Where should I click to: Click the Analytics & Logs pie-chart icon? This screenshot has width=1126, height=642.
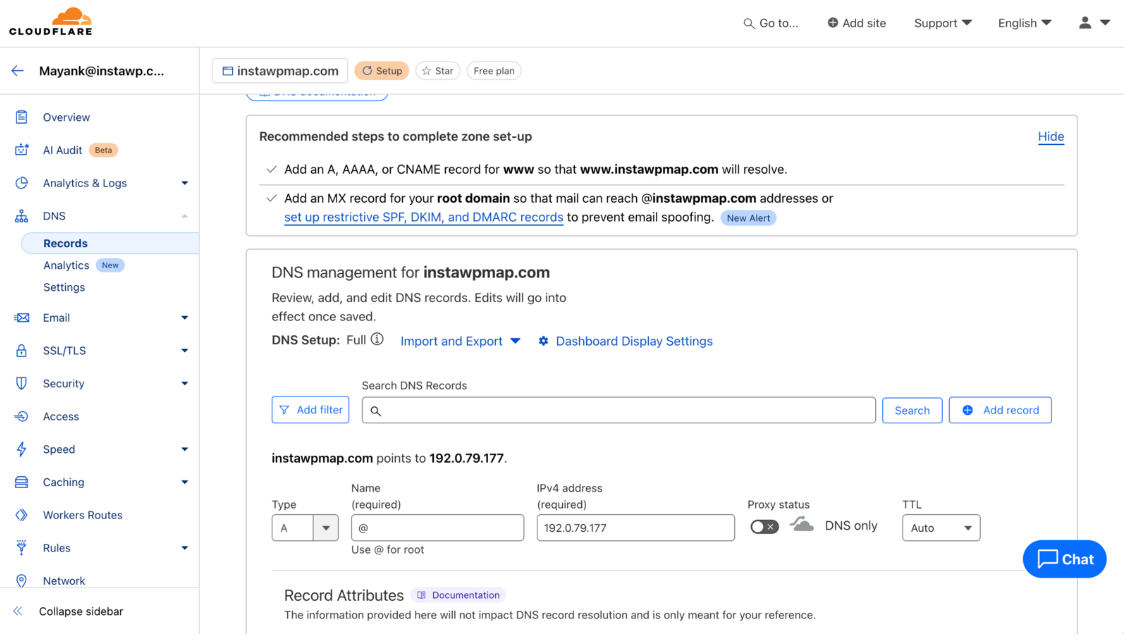pos(22,183)
